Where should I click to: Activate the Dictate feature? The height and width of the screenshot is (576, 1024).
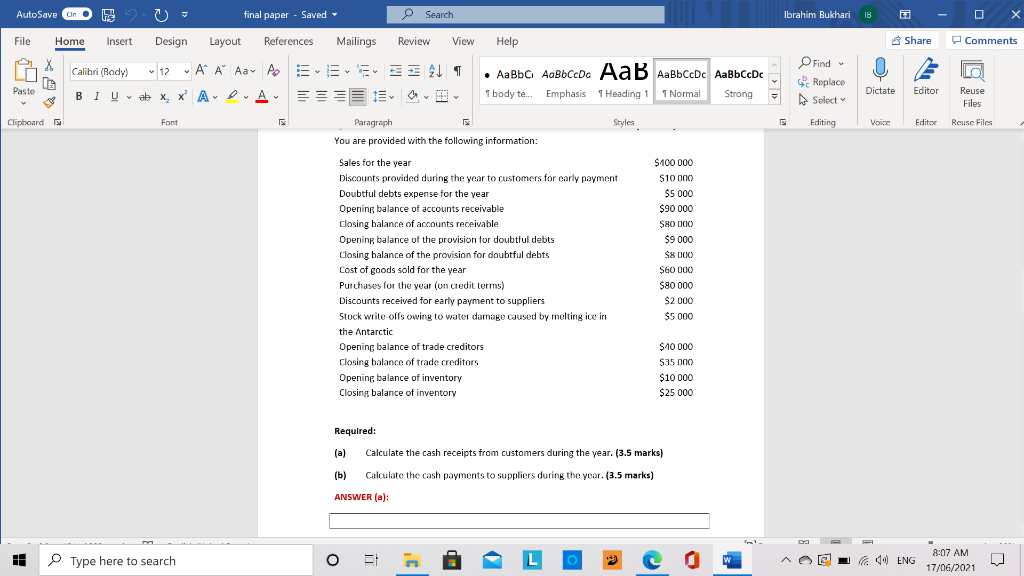(880, 80)
